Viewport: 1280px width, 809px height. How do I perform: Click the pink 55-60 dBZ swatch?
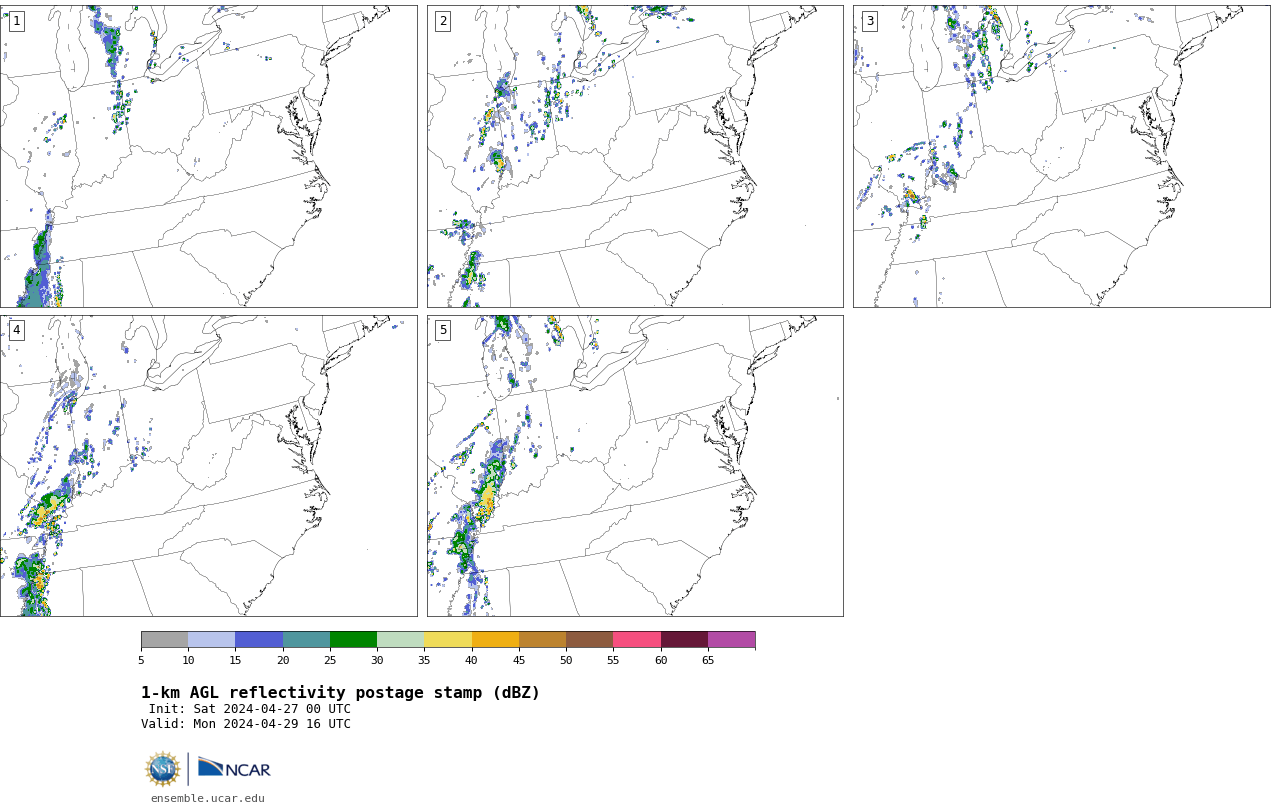637,640
